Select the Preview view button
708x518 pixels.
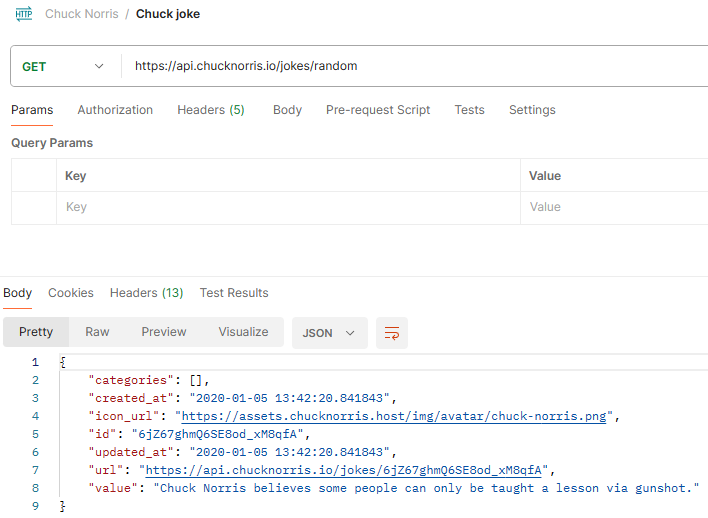(x=164, y=332)
